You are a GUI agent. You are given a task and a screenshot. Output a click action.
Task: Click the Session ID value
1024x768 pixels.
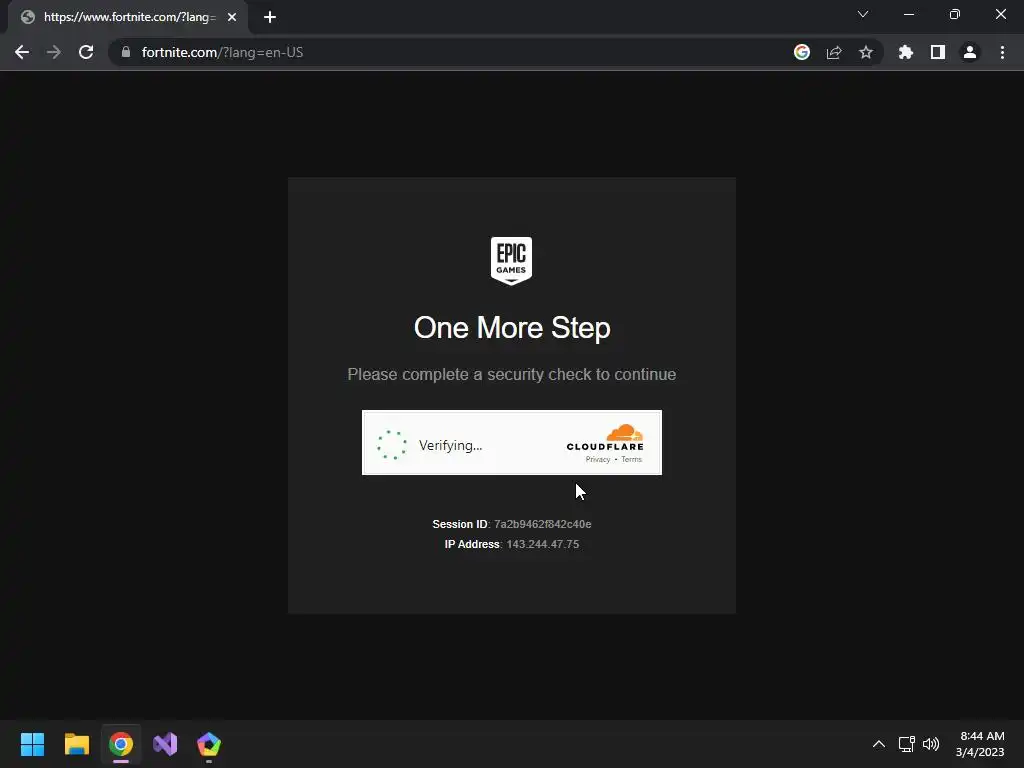(x=543, y=524)
